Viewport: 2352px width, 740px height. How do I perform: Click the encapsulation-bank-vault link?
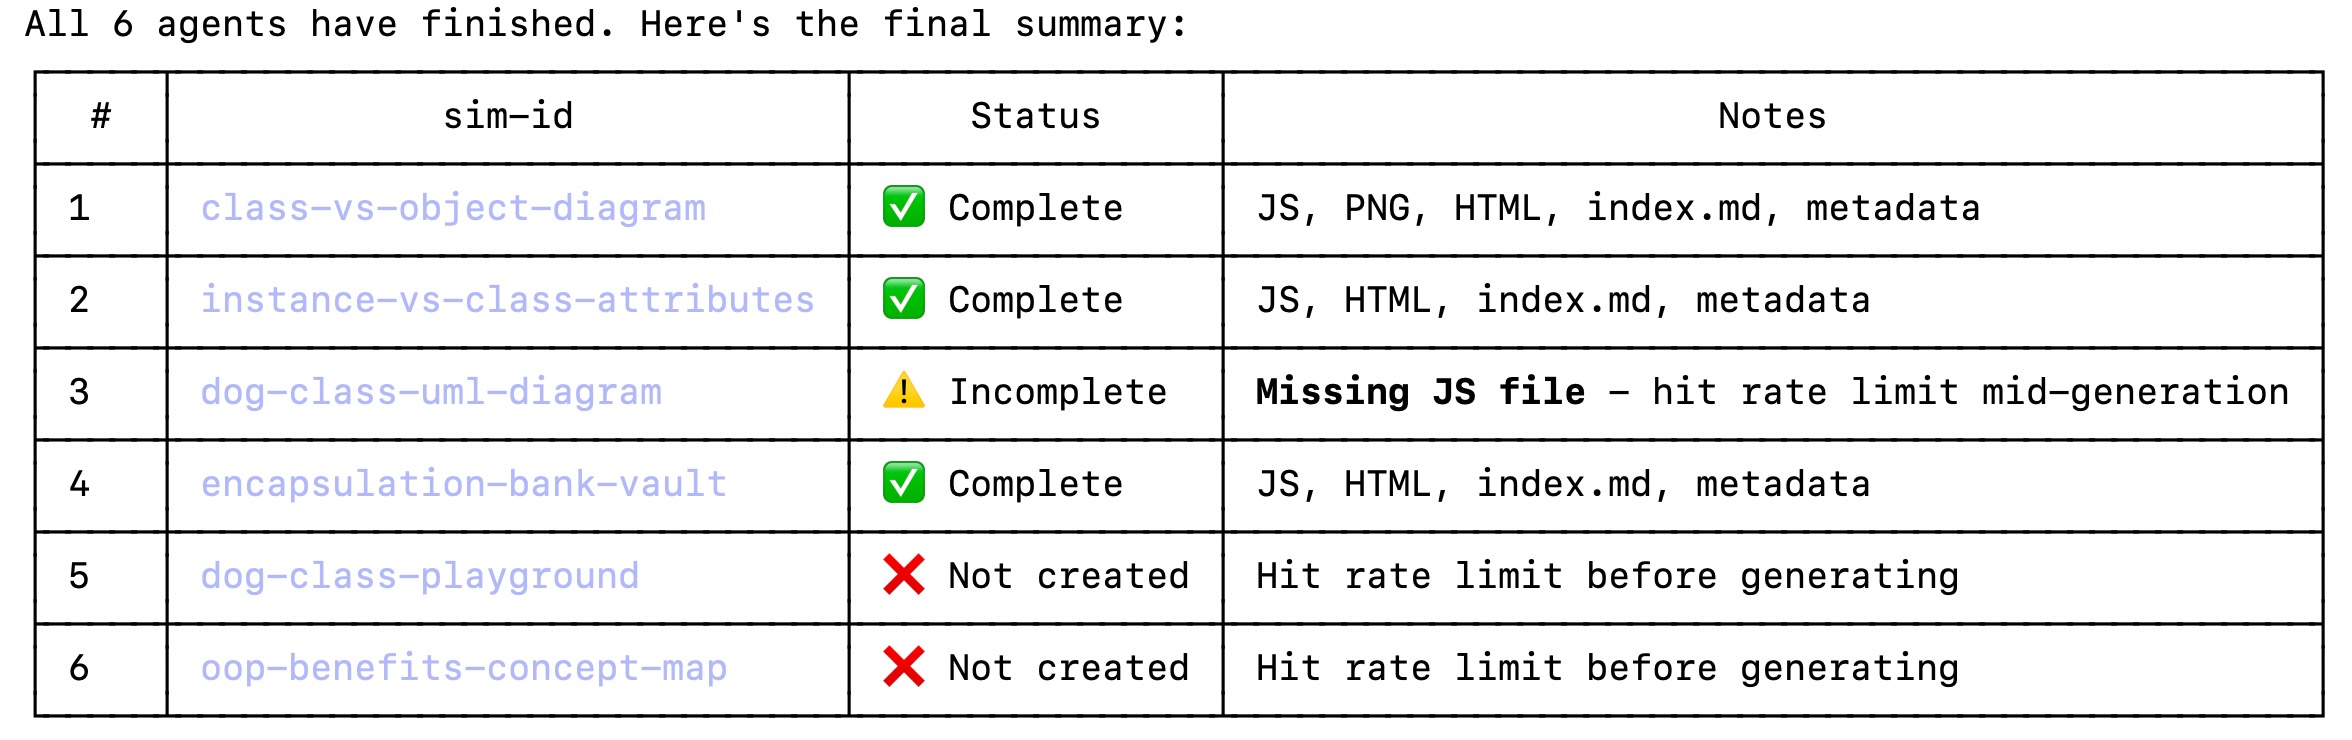click(x=463, y=485)
